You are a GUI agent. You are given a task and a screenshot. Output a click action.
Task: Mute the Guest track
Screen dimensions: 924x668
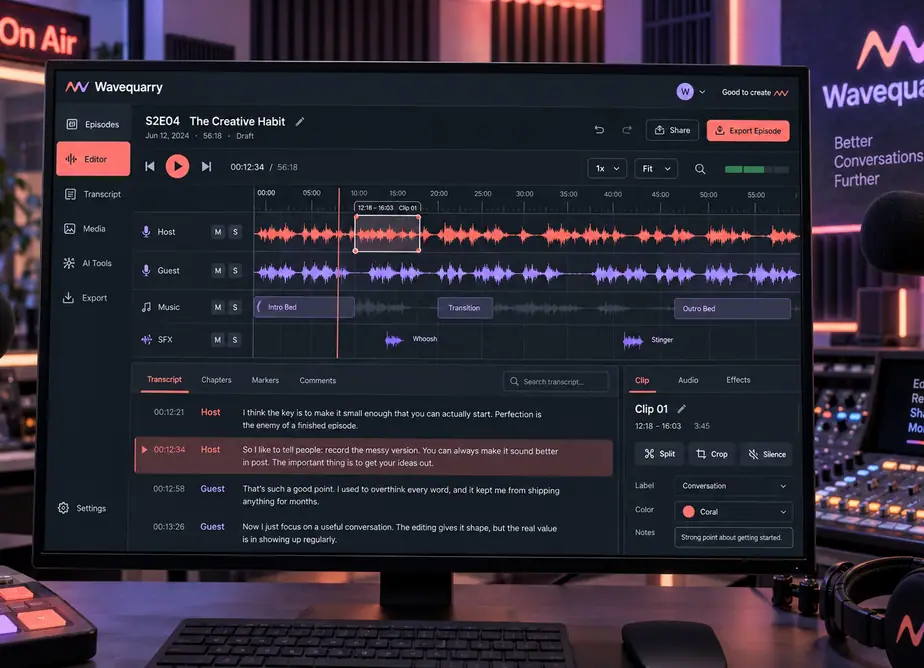(x=218, y=270)
